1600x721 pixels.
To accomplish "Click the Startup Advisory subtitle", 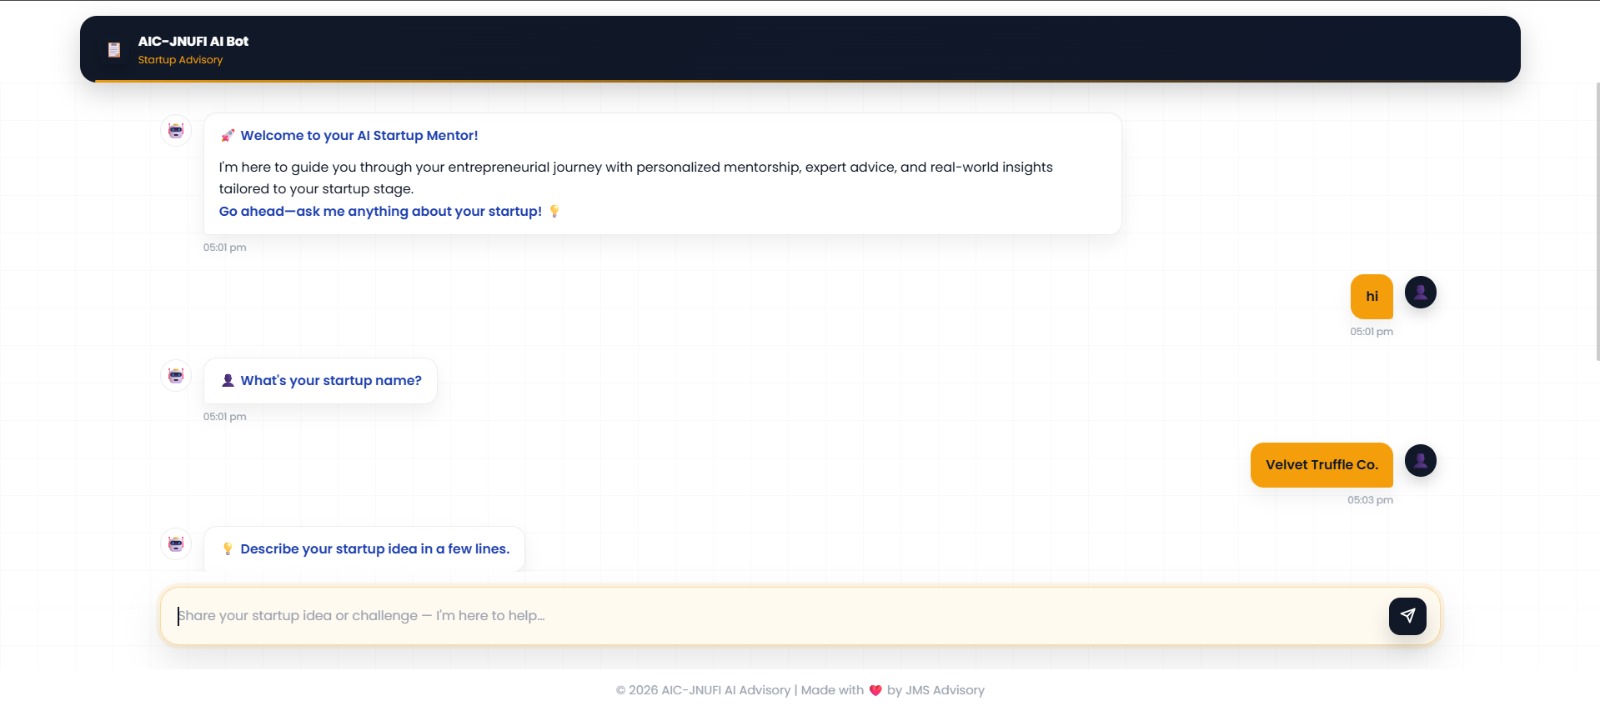I will pos(180,60).
